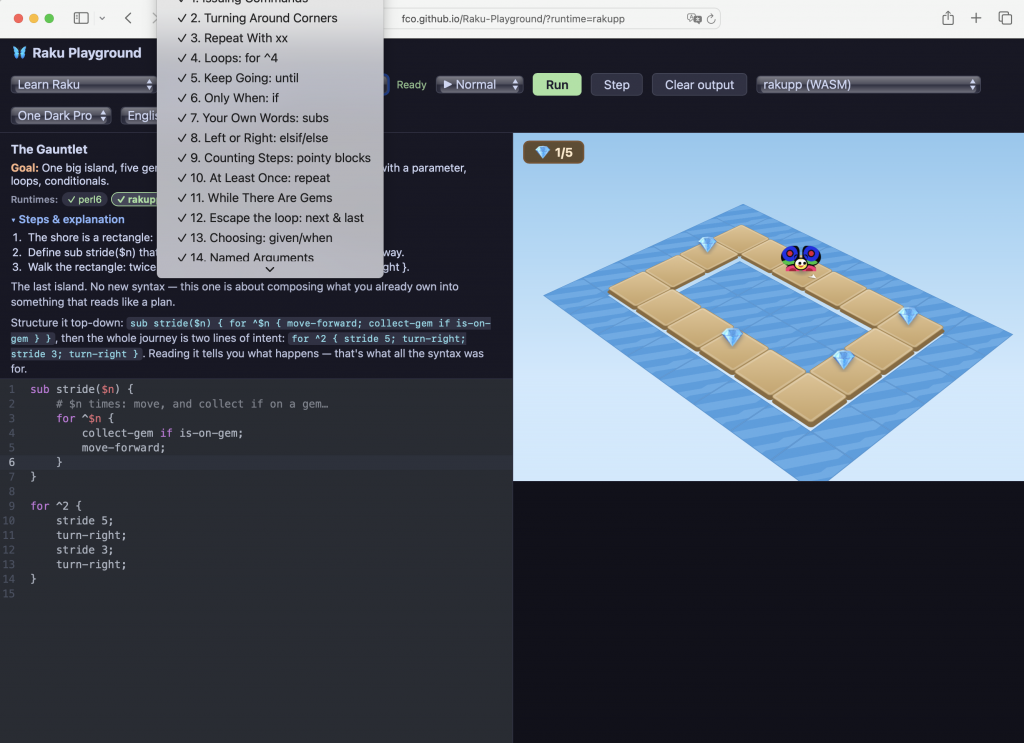
Task: Click code line 'move-forward;' in the editor
Action: [123, 448]
